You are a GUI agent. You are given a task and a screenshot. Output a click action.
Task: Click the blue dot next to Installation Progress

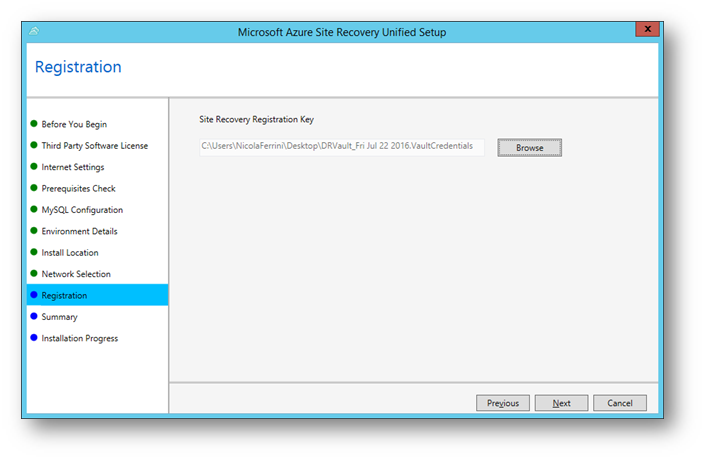34,338
